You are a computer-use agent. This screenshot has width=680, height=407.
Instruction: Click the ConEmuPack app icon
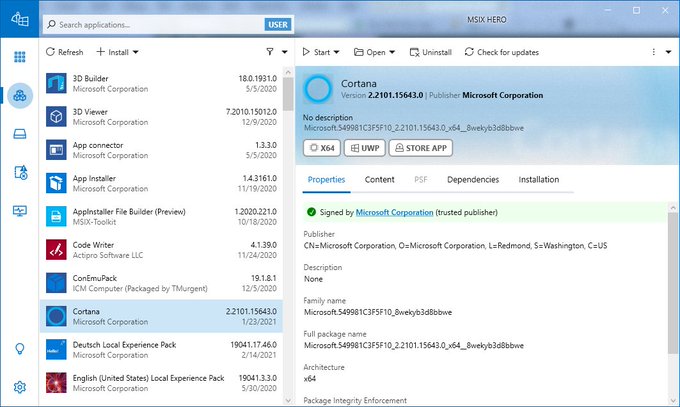coord(56,283)
